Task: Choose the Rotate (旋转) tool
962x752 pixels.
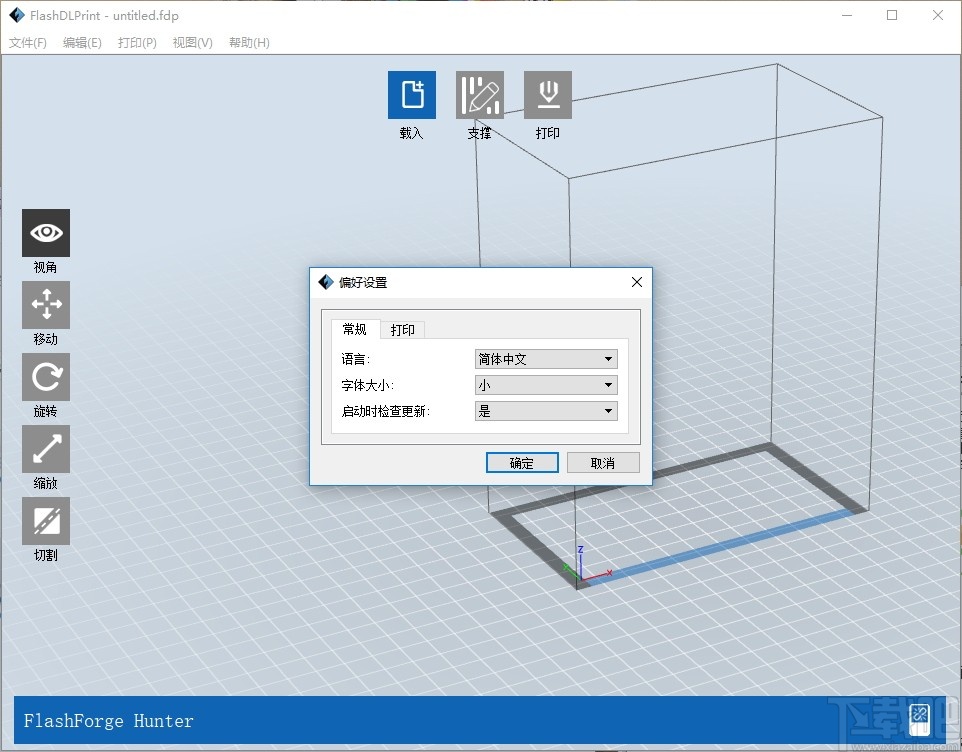Action: pyautogui.click(x=45, y=376)
